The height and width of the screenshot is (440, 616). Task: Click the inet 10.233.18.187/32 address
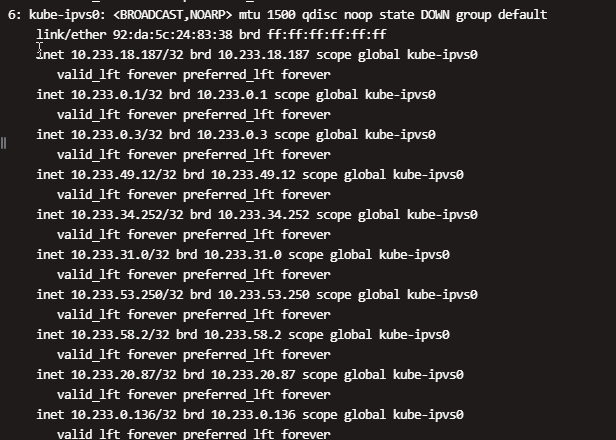110,55
